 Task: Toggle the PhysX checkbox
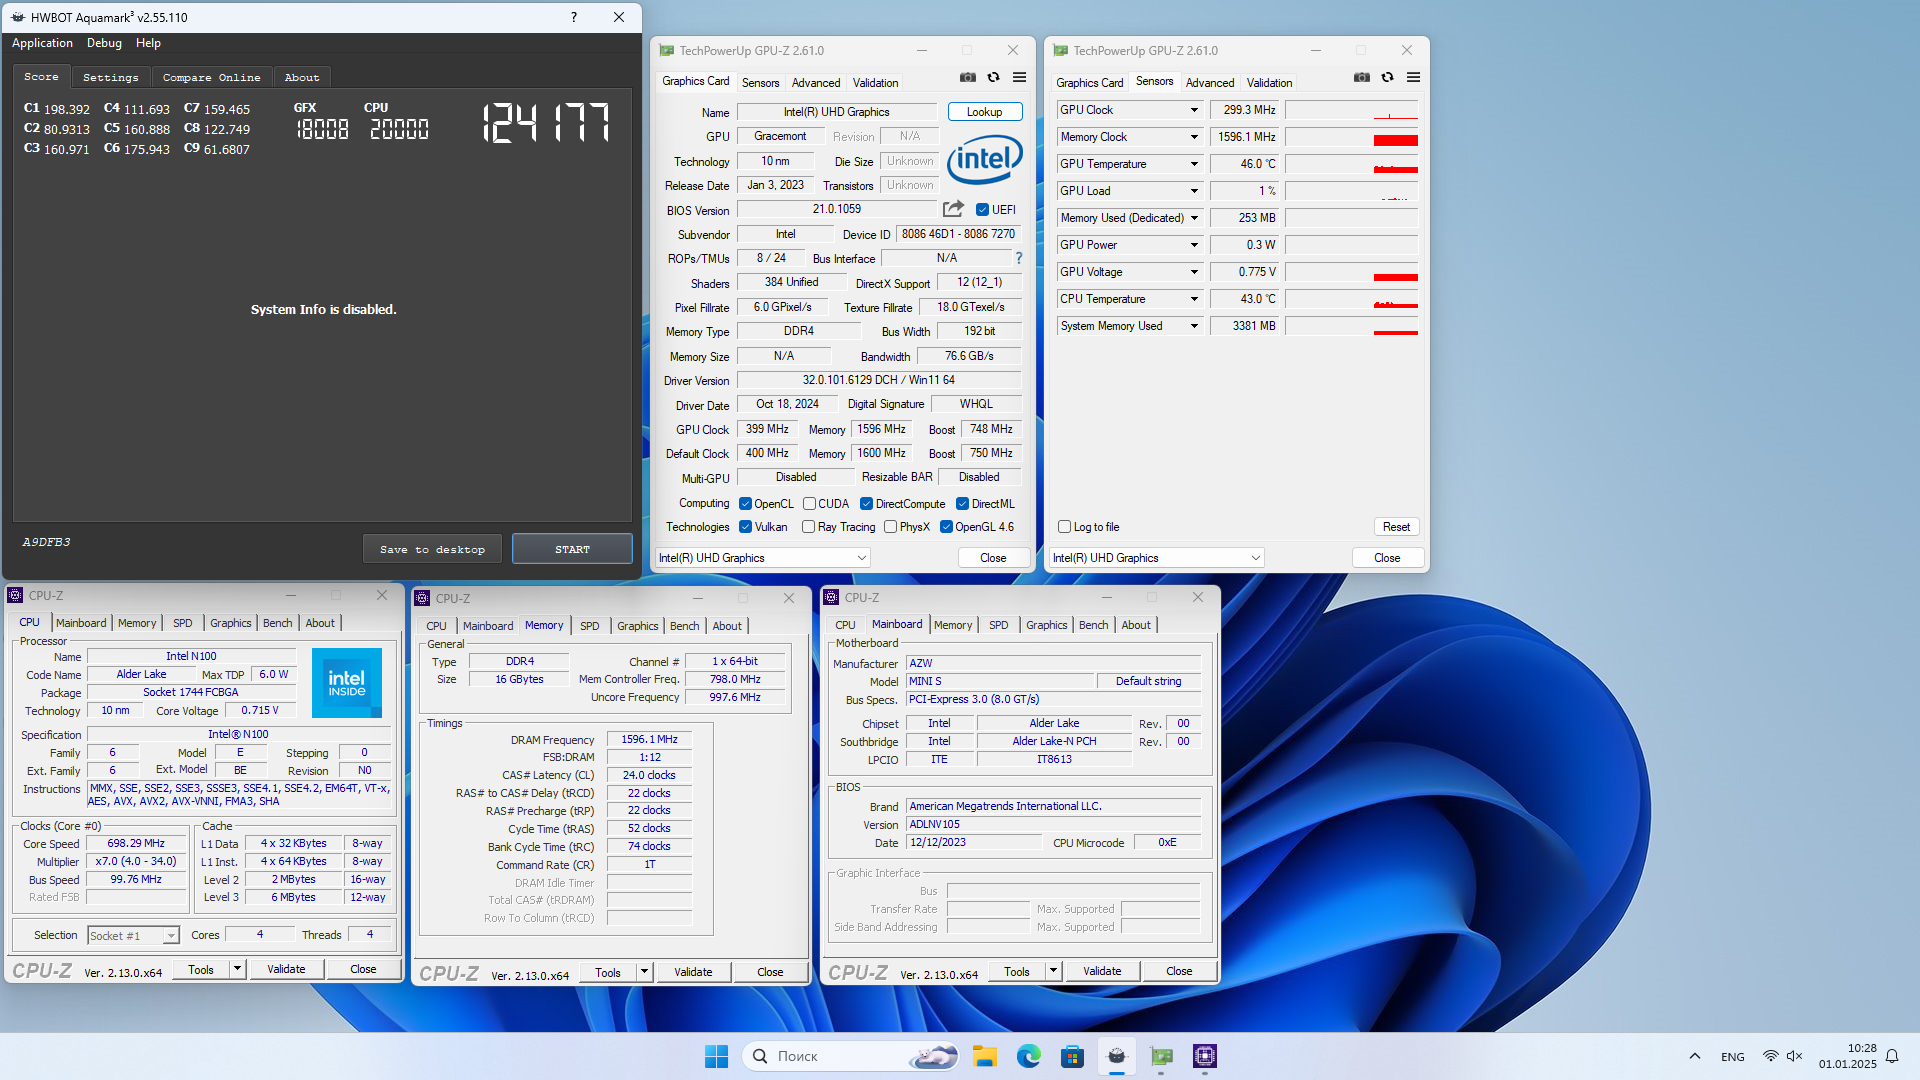(890, 527)
